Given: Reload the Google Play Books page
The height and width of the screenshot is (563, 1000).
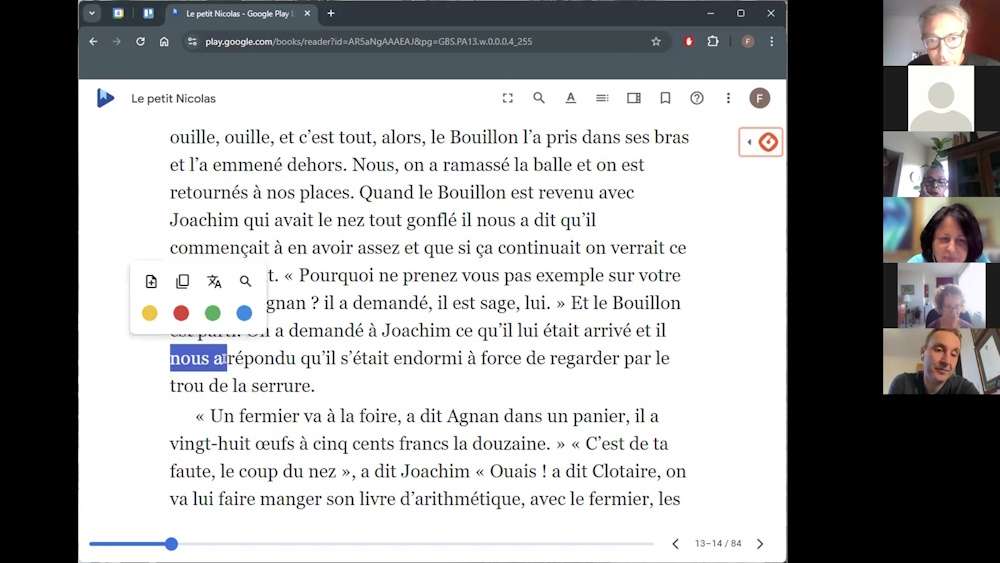Looking at the screenshot, I should 140,41.
